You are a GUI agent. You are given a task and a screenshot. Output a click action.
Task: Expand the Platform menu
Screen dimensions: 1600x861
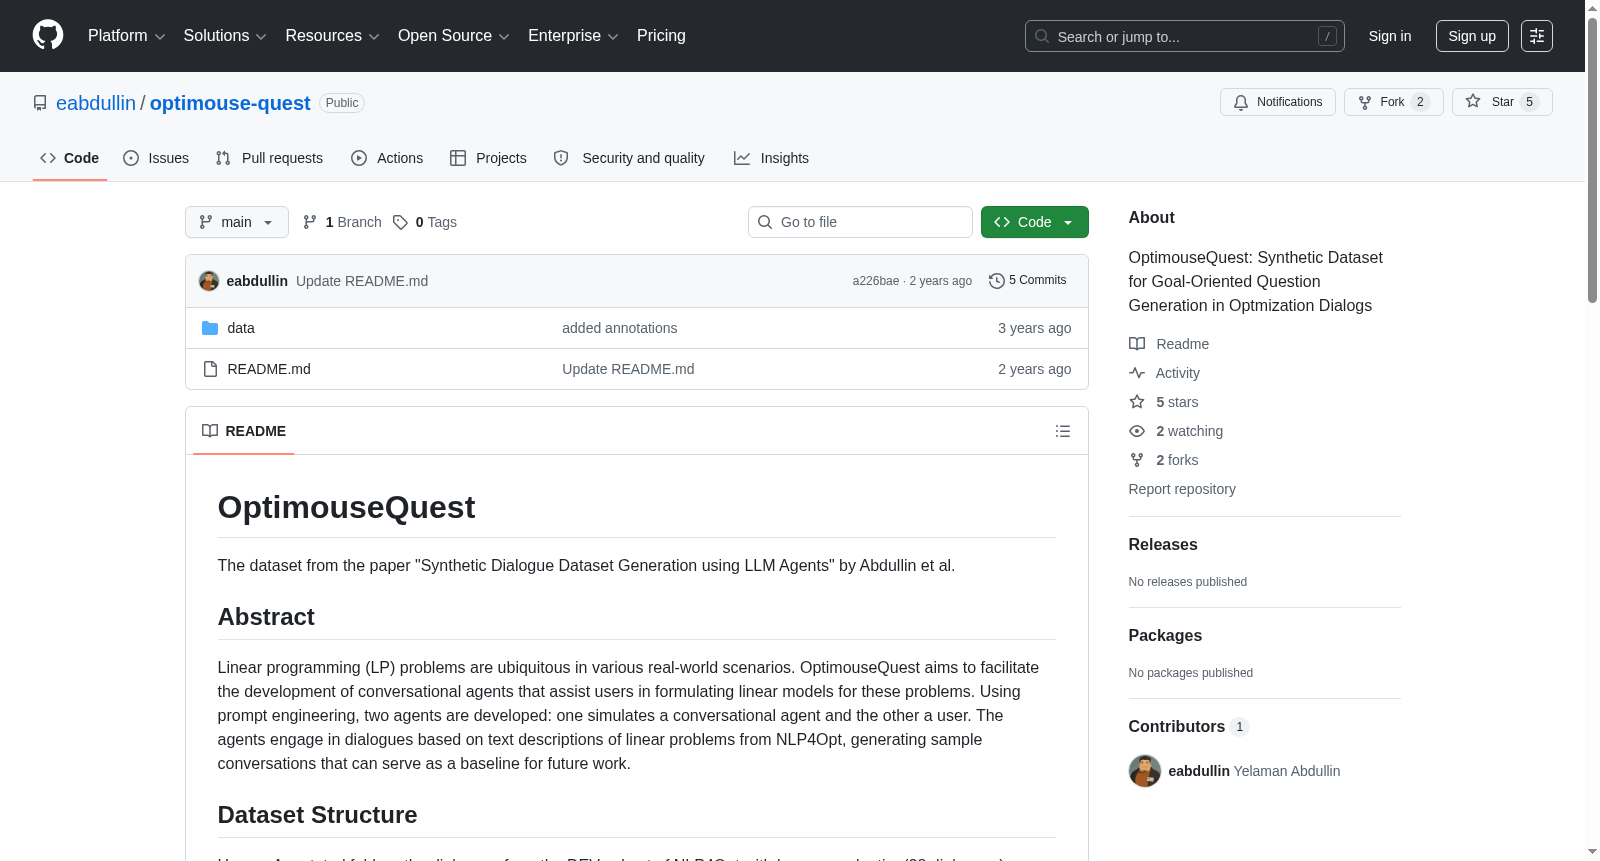pyautogui.click(x=126, y=36)
